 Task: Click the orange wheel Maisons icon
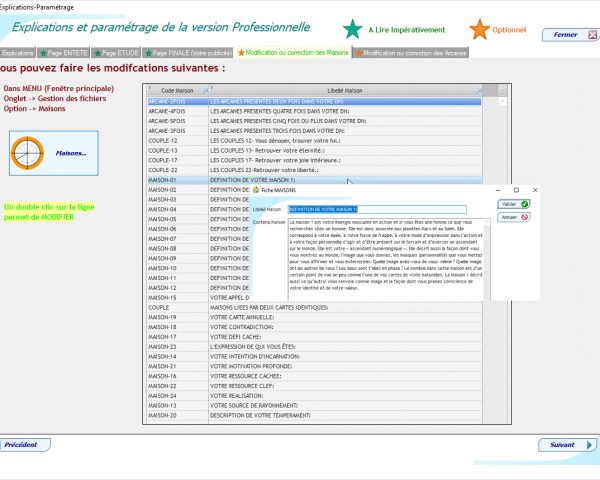[x=27, y=153]
